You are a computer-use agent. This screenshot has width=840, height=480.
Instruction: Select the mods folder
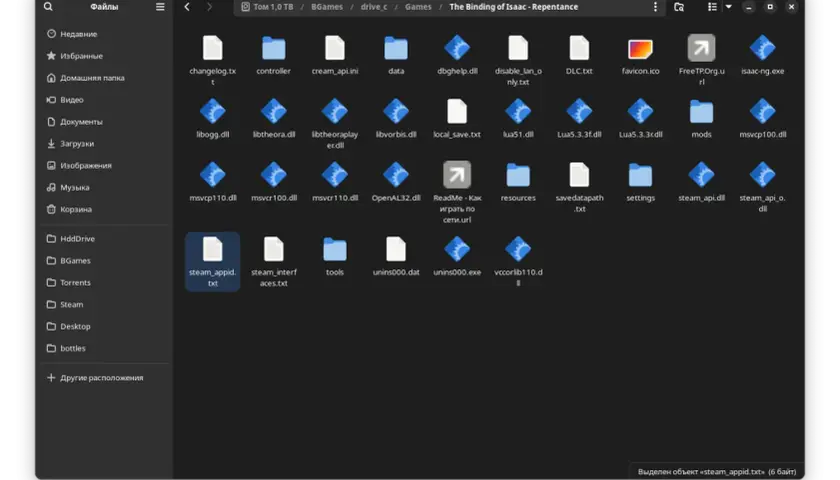(x=701, y=118)
